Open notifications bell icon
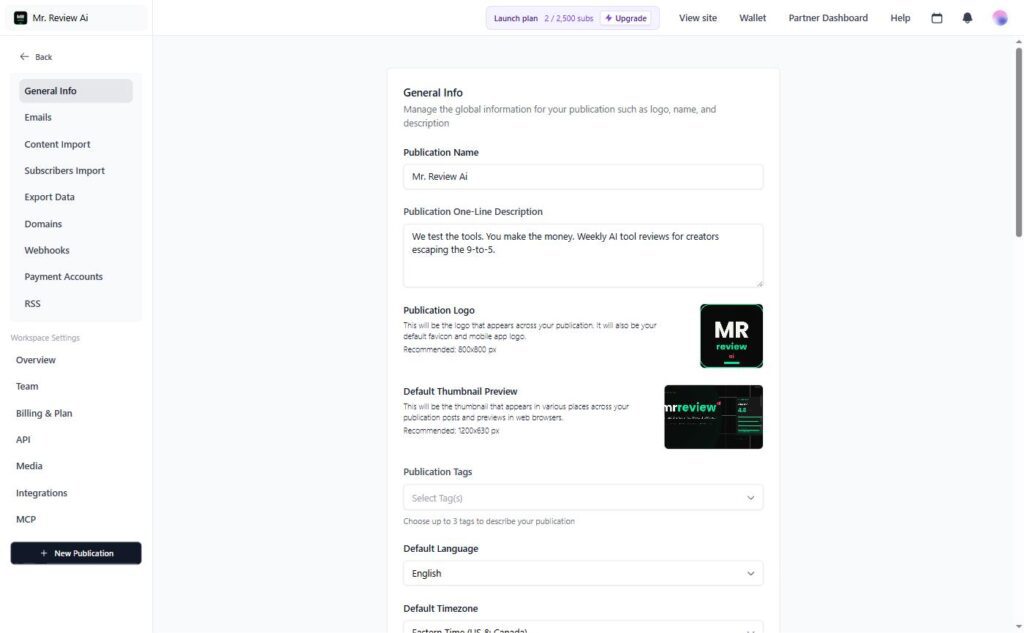1024x633 pixels. coord(967,18)
